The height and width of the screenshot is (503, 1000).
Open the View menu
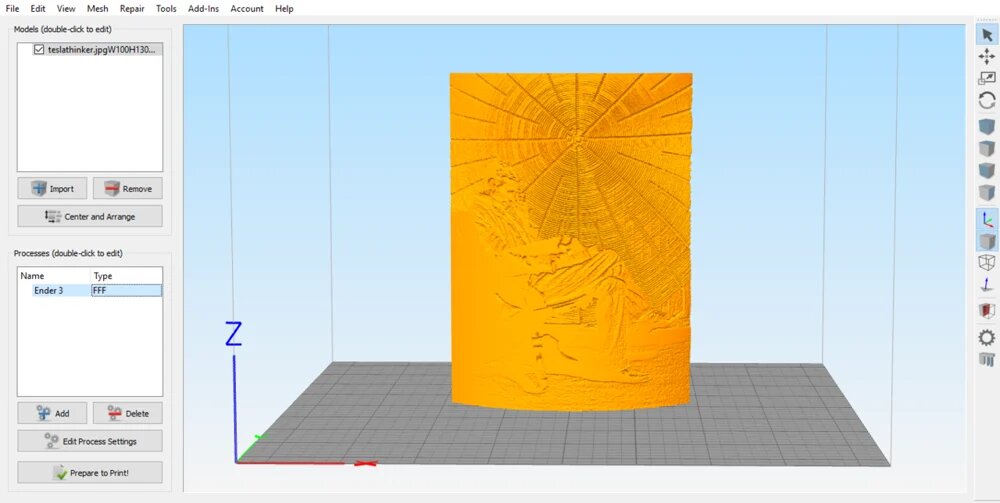point(66,9)
